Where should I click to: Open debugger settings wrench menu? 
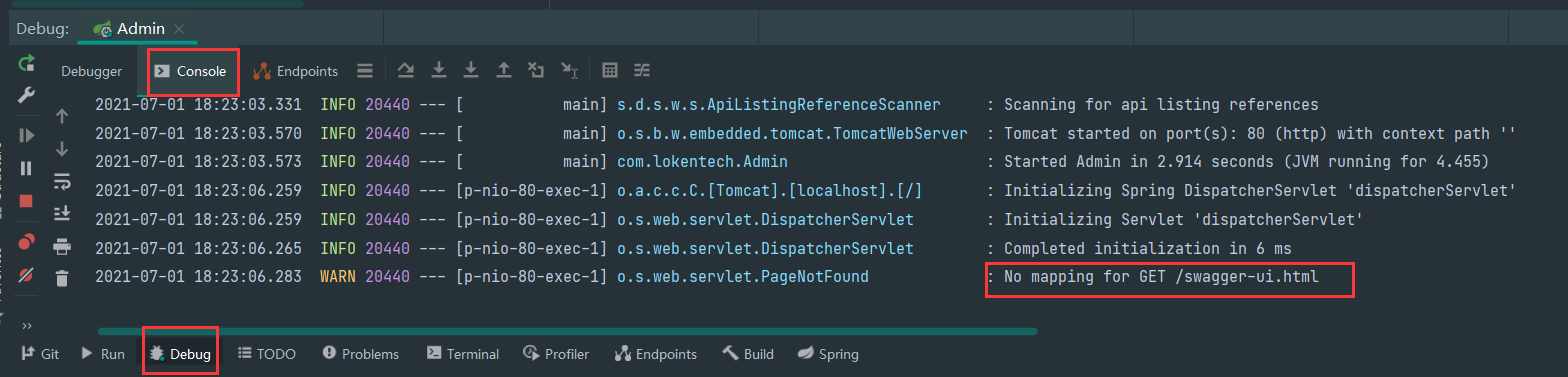click(27, 96)
